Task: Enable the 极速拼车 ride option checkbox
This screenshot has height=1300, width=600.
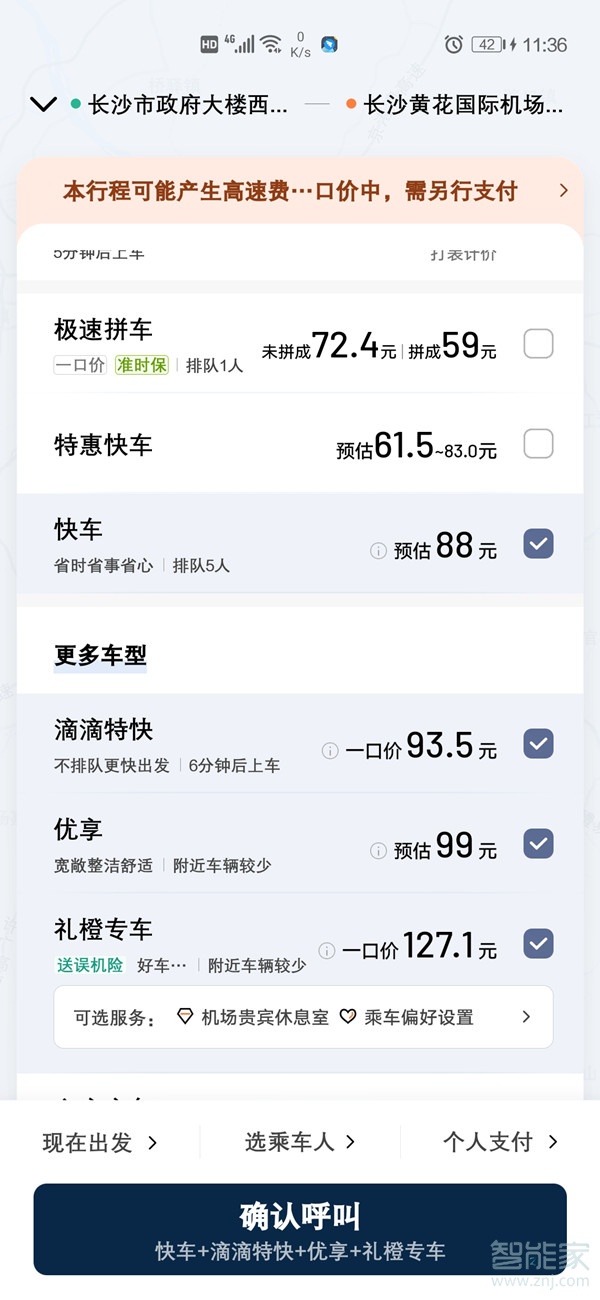Action: 538,343
